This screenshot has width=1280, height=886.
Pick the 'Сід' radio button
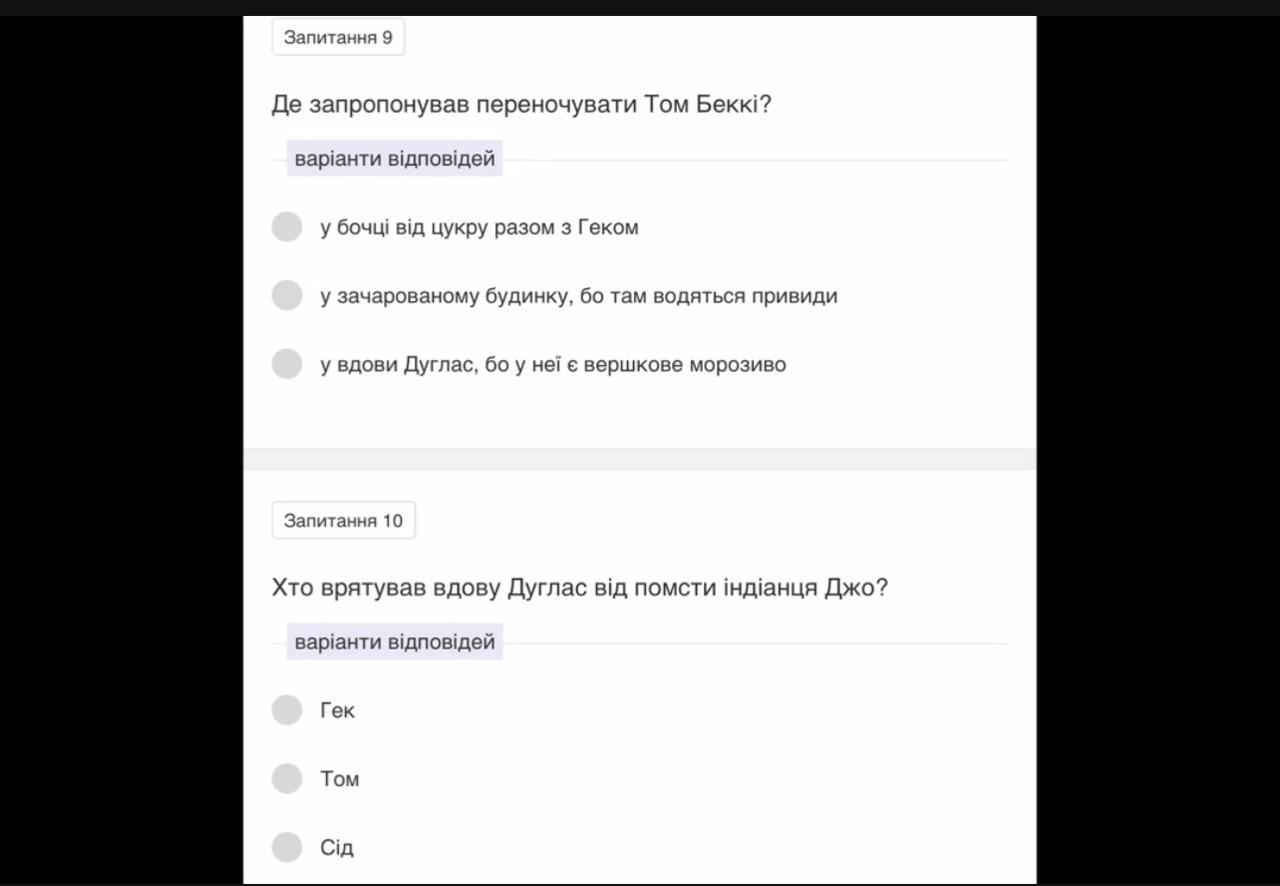click(287, 847)
